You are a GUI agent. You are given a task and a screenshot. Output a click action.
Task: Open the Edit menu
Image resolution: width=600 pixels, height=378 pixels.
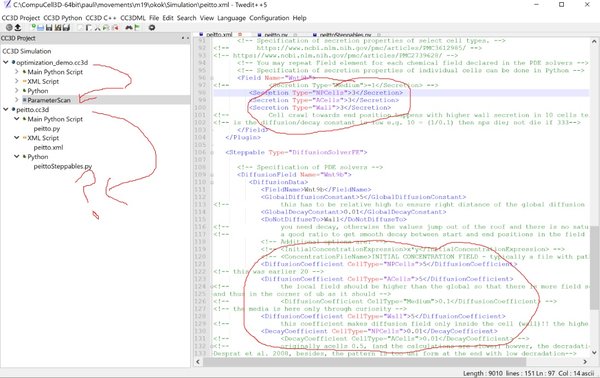[168, 18]
